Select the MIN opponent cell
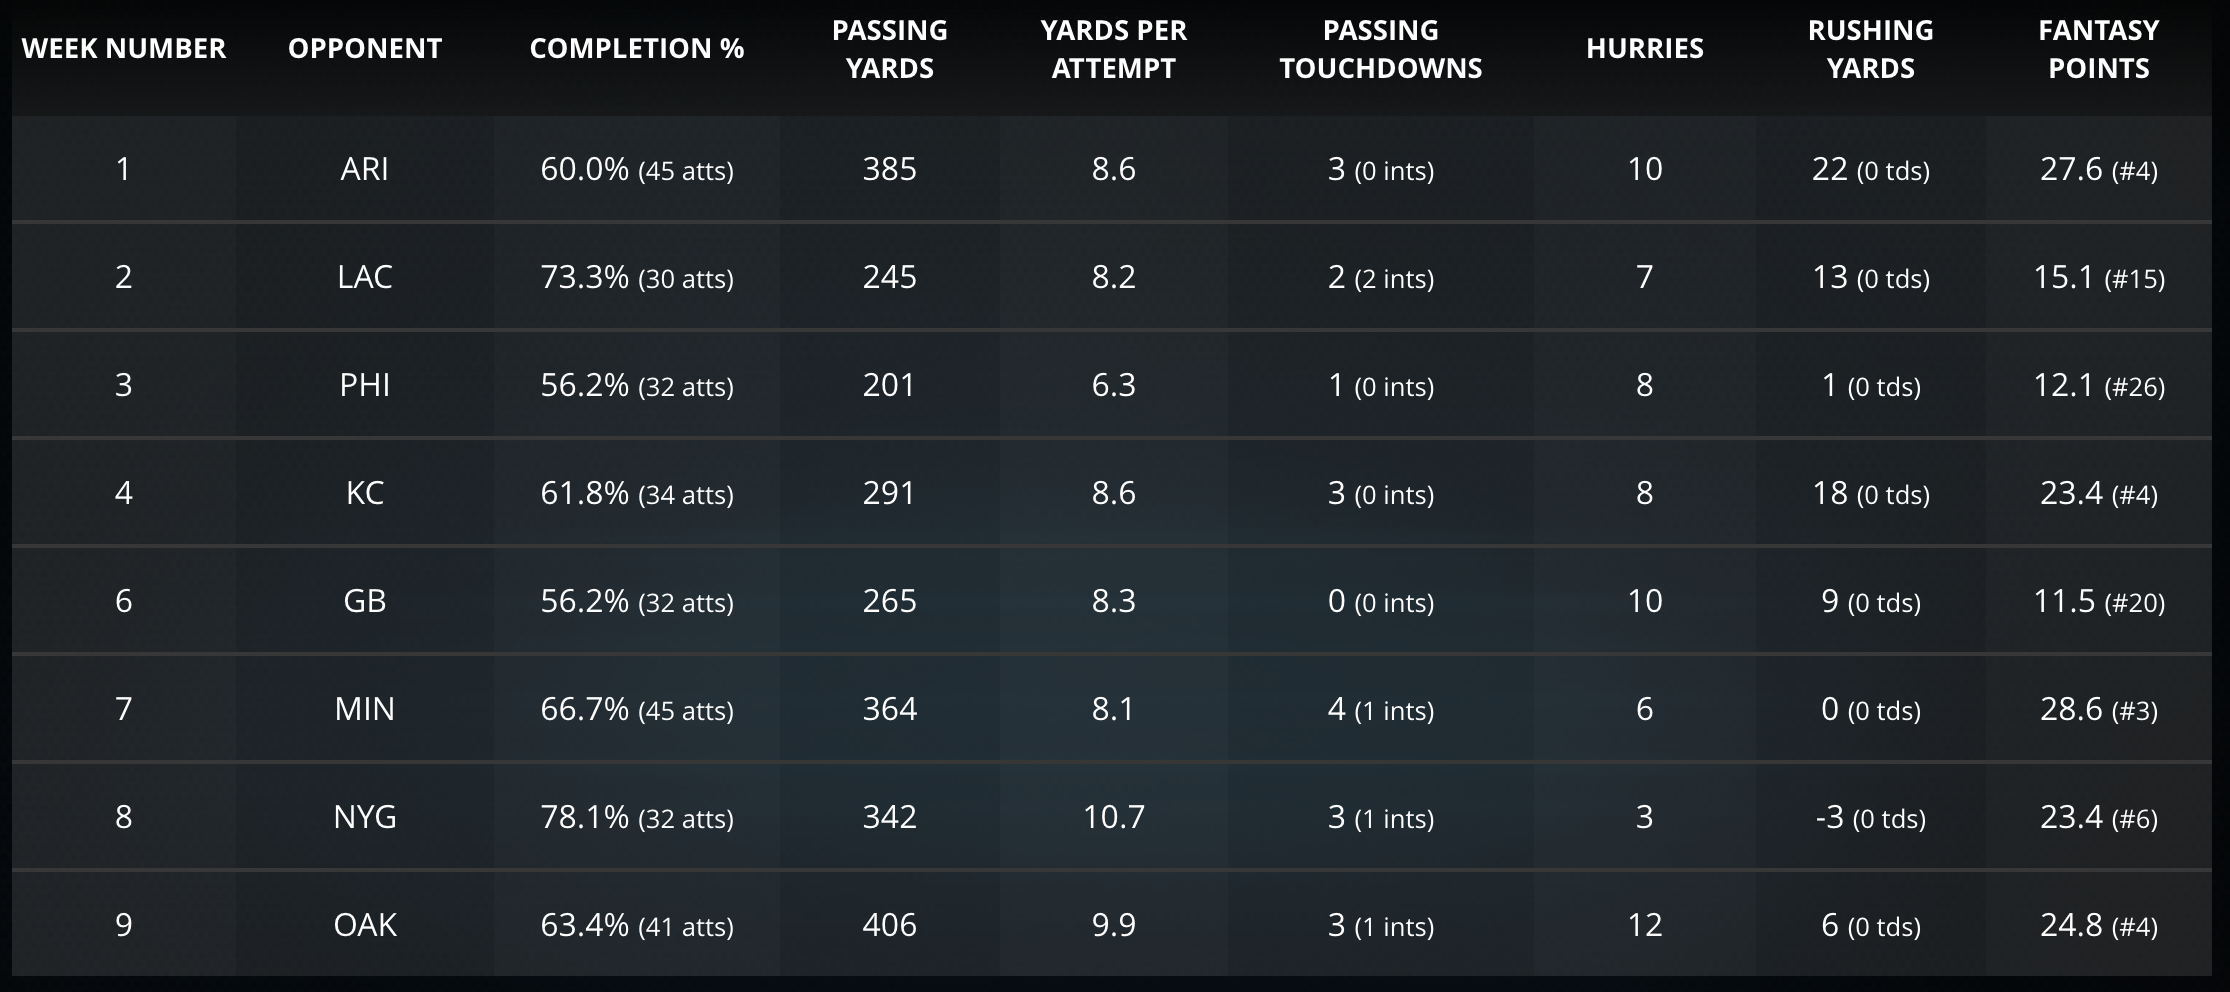2230x992 pixels. point(365,709)
